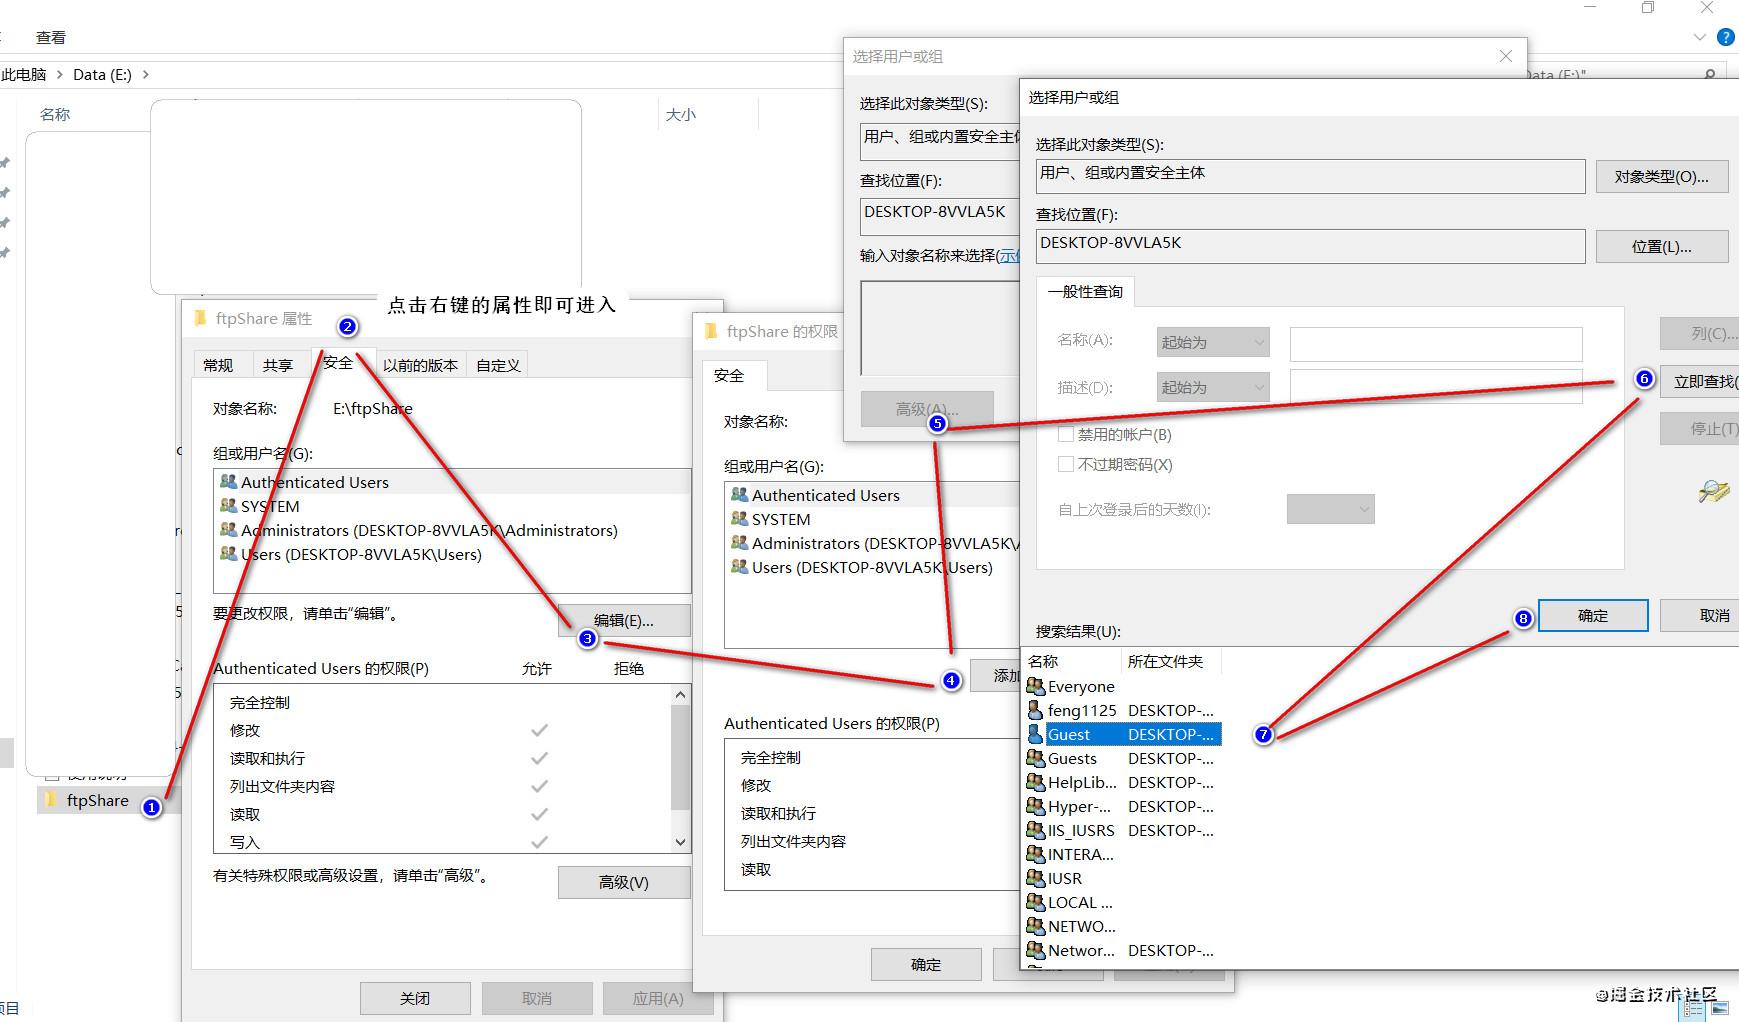Screen dimensions: 1739x1022
Task: Click 取消 in select user dialog
Action: click(x=1700, y=615)
